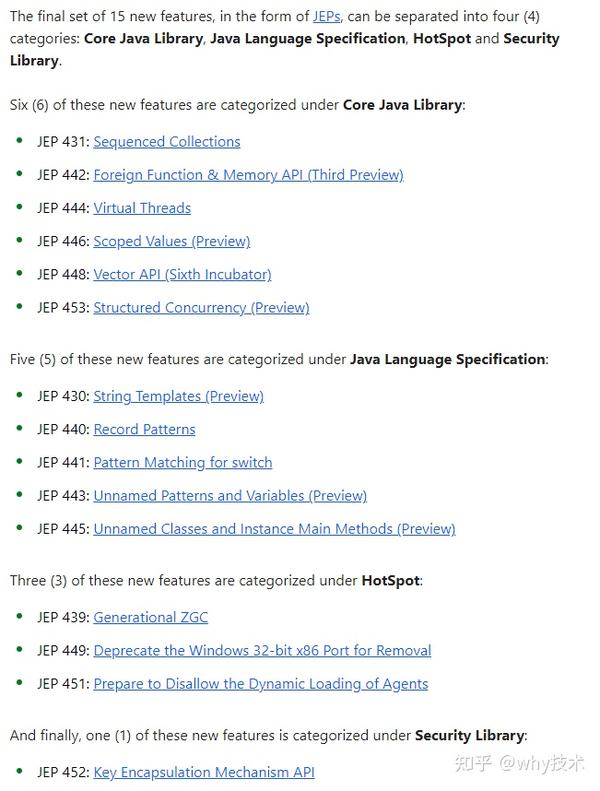Click Unnamed Patterns and Variables link
The image size is (600, 791).
pos(230,495)
